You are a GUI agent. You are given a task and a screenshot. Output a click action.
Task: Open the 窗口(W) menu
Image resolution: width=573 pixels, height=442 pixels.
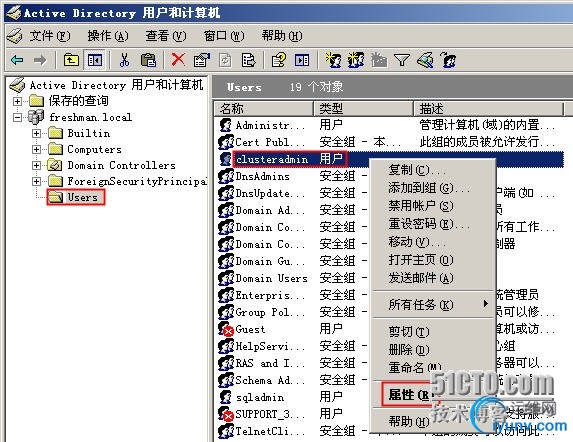coord(224,36)
